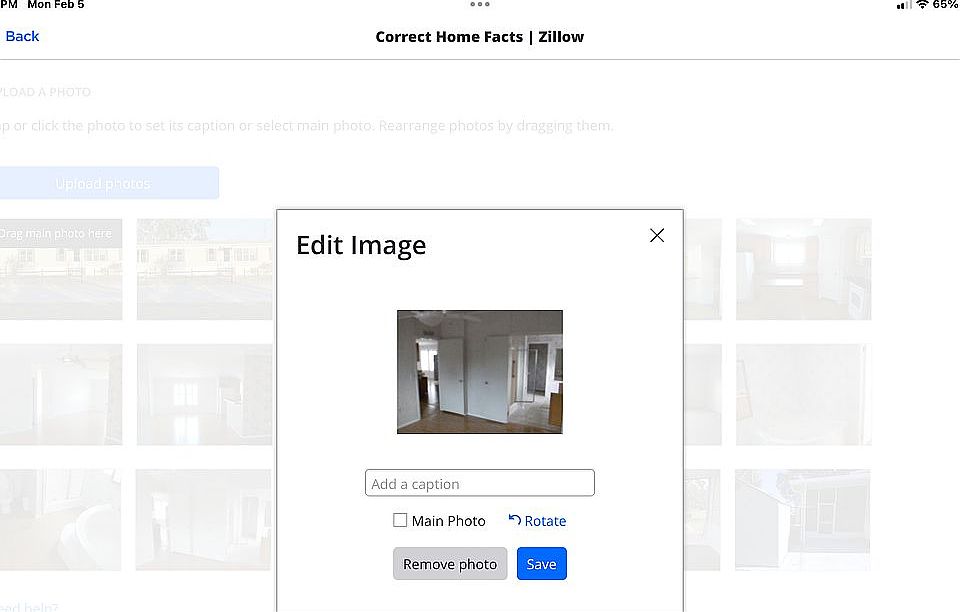Viewport: 960px width, 612px height.
Task: Tap the Wi-Fi status icon
Action: point(921,5)
